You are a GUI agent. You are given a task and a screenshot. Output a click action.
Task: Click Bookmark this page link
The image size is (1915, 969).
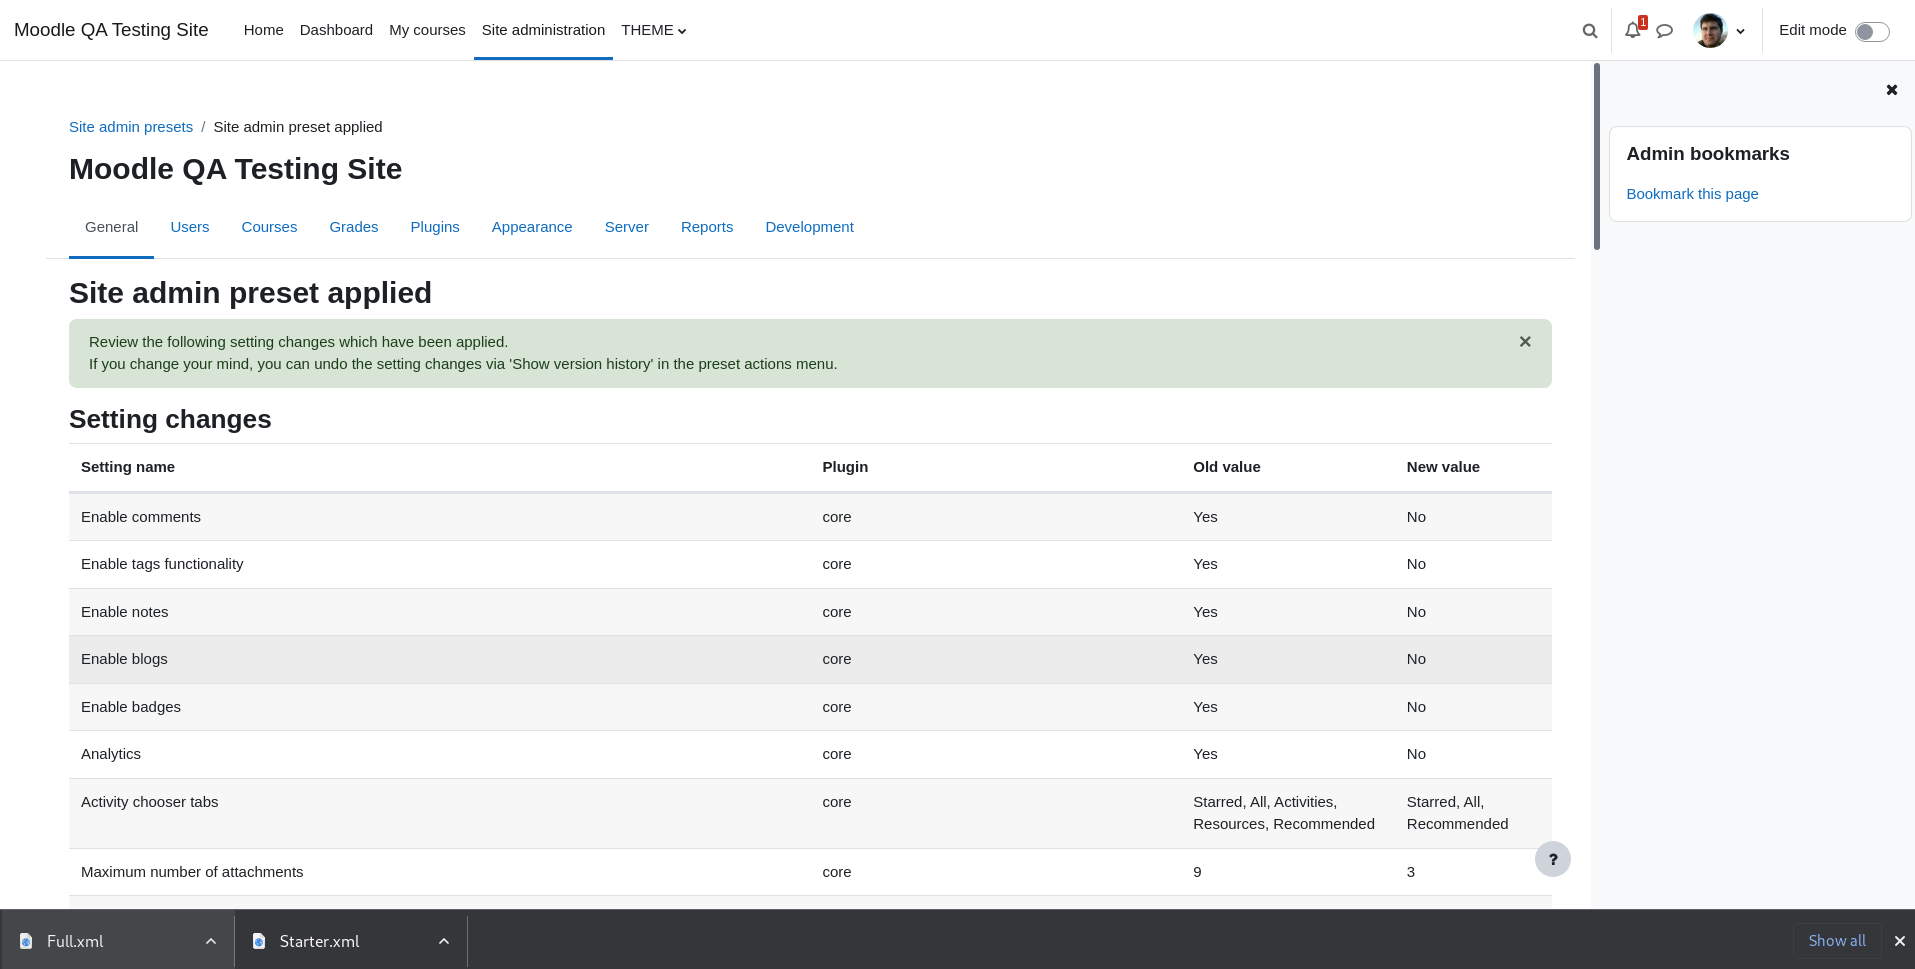pos(1692,194)
